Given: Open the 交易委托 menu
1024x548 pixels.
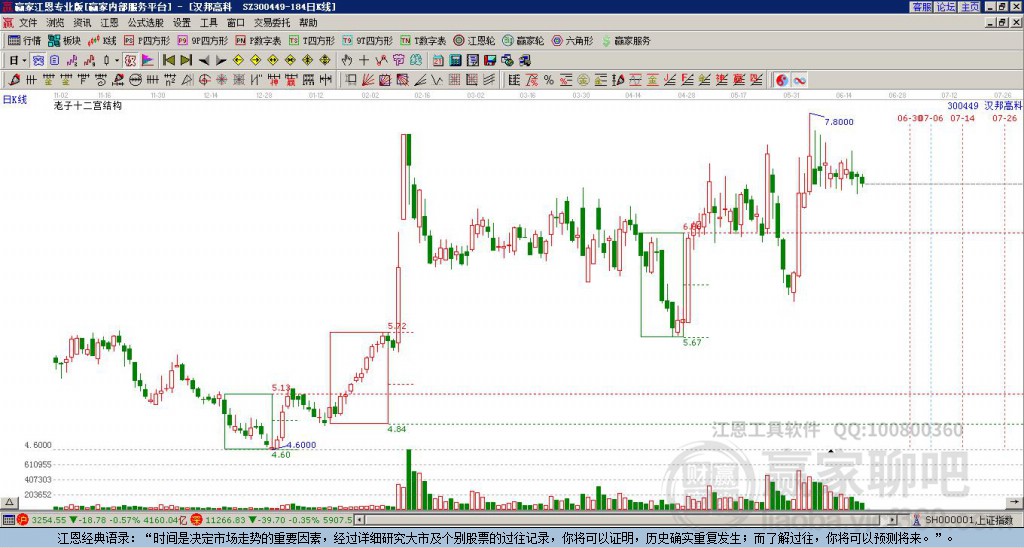Looking at the screenshot, I should [272, 23].
